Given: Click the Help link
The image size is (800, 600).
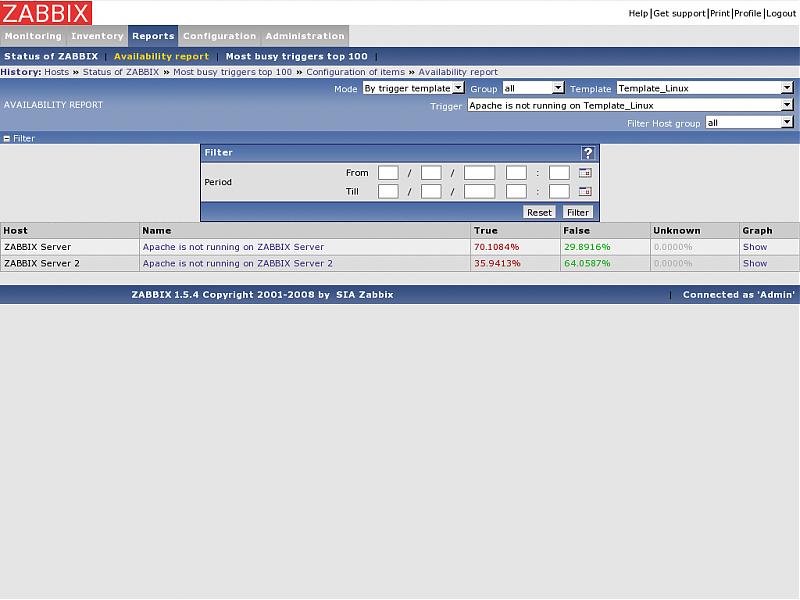Looking at the screenshot, I should tap(638, 14).
